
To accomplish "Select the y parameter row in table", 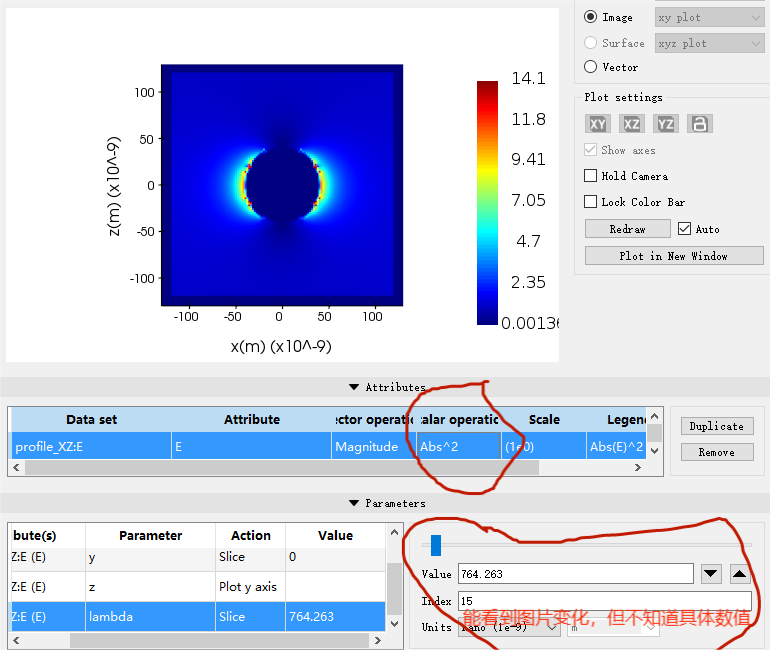I will coord(150,557).
